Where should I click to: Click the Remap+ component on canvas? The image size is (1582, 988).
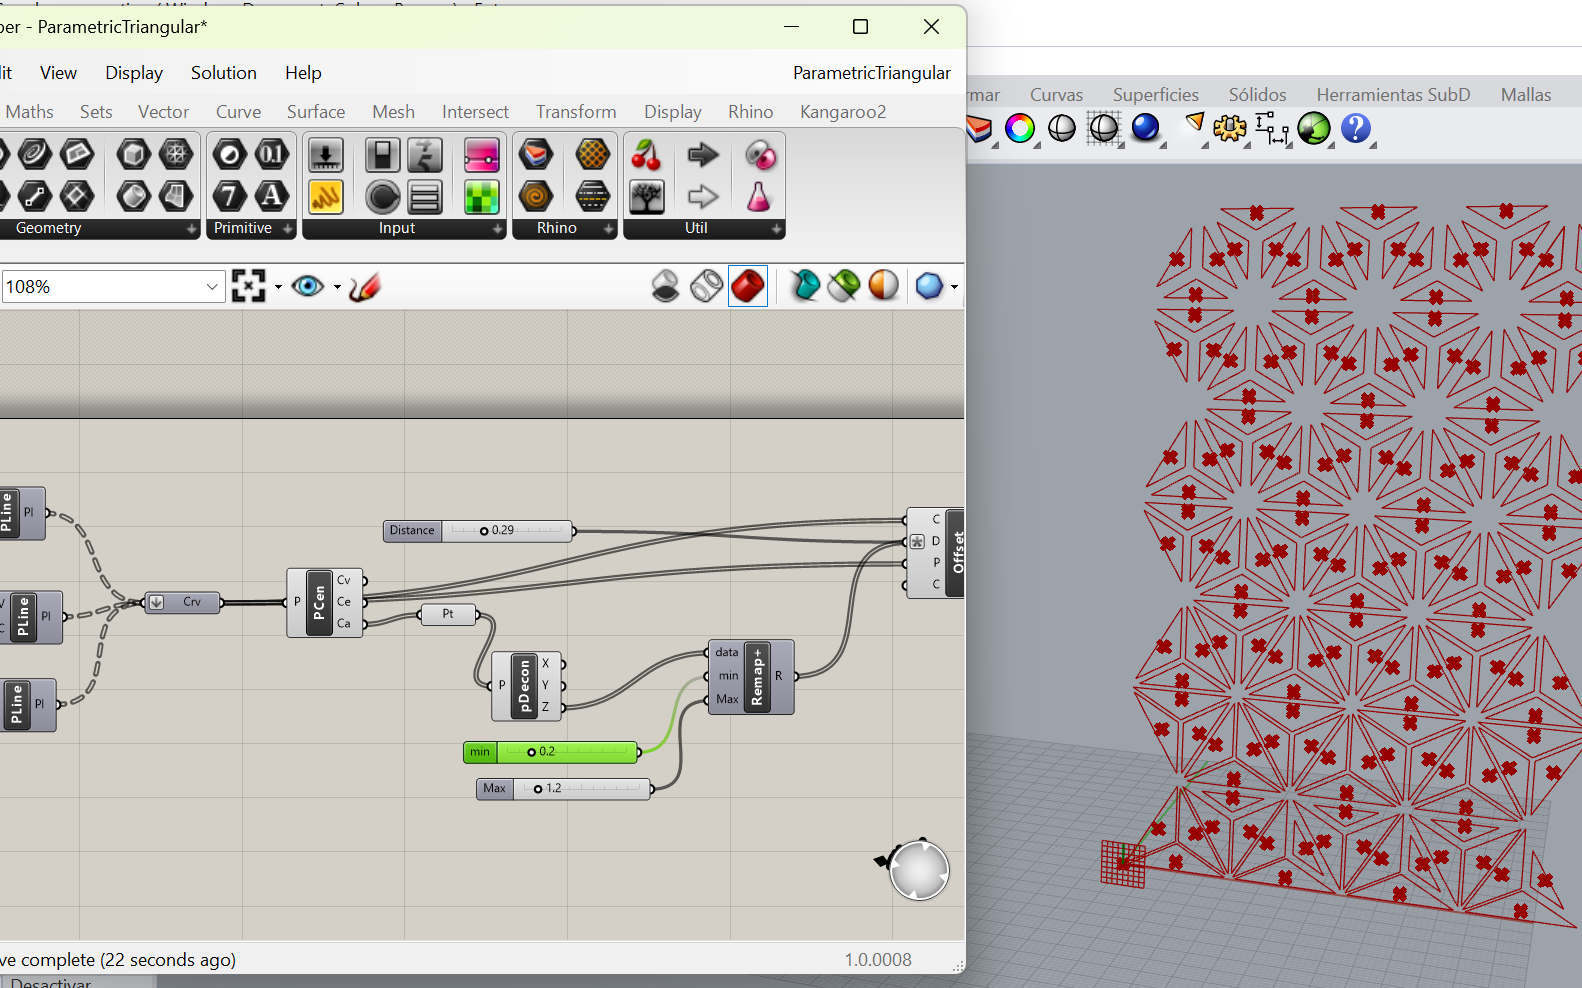756,677
